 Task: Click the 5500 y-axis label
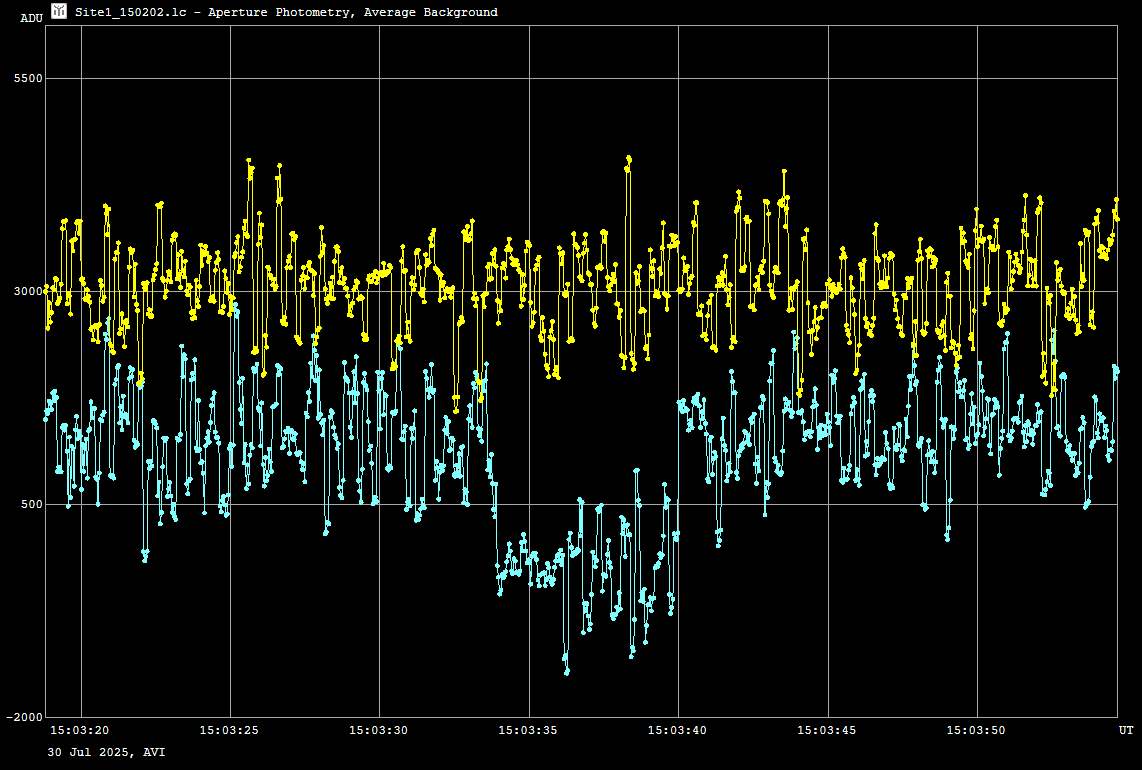27,78
